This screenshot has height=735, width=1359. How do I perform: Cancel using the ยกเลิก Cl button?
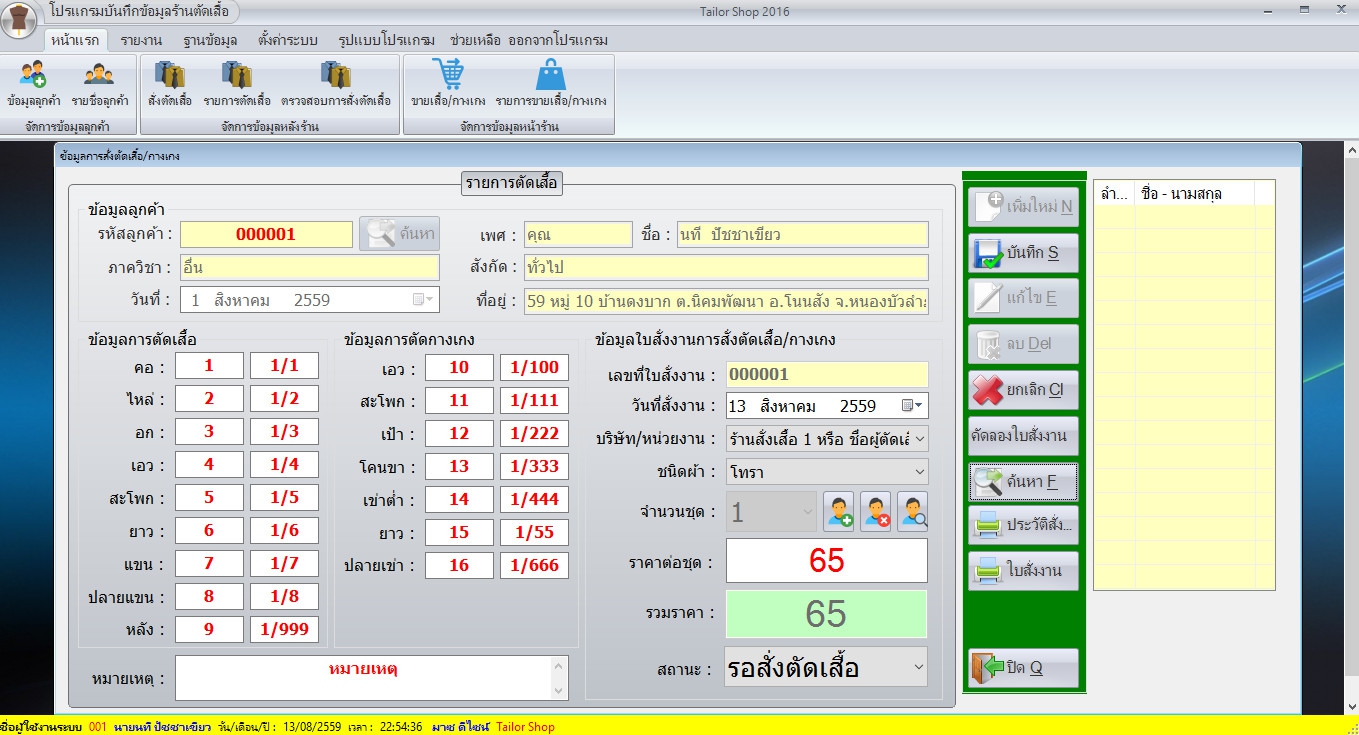[x=1023, y=390]
